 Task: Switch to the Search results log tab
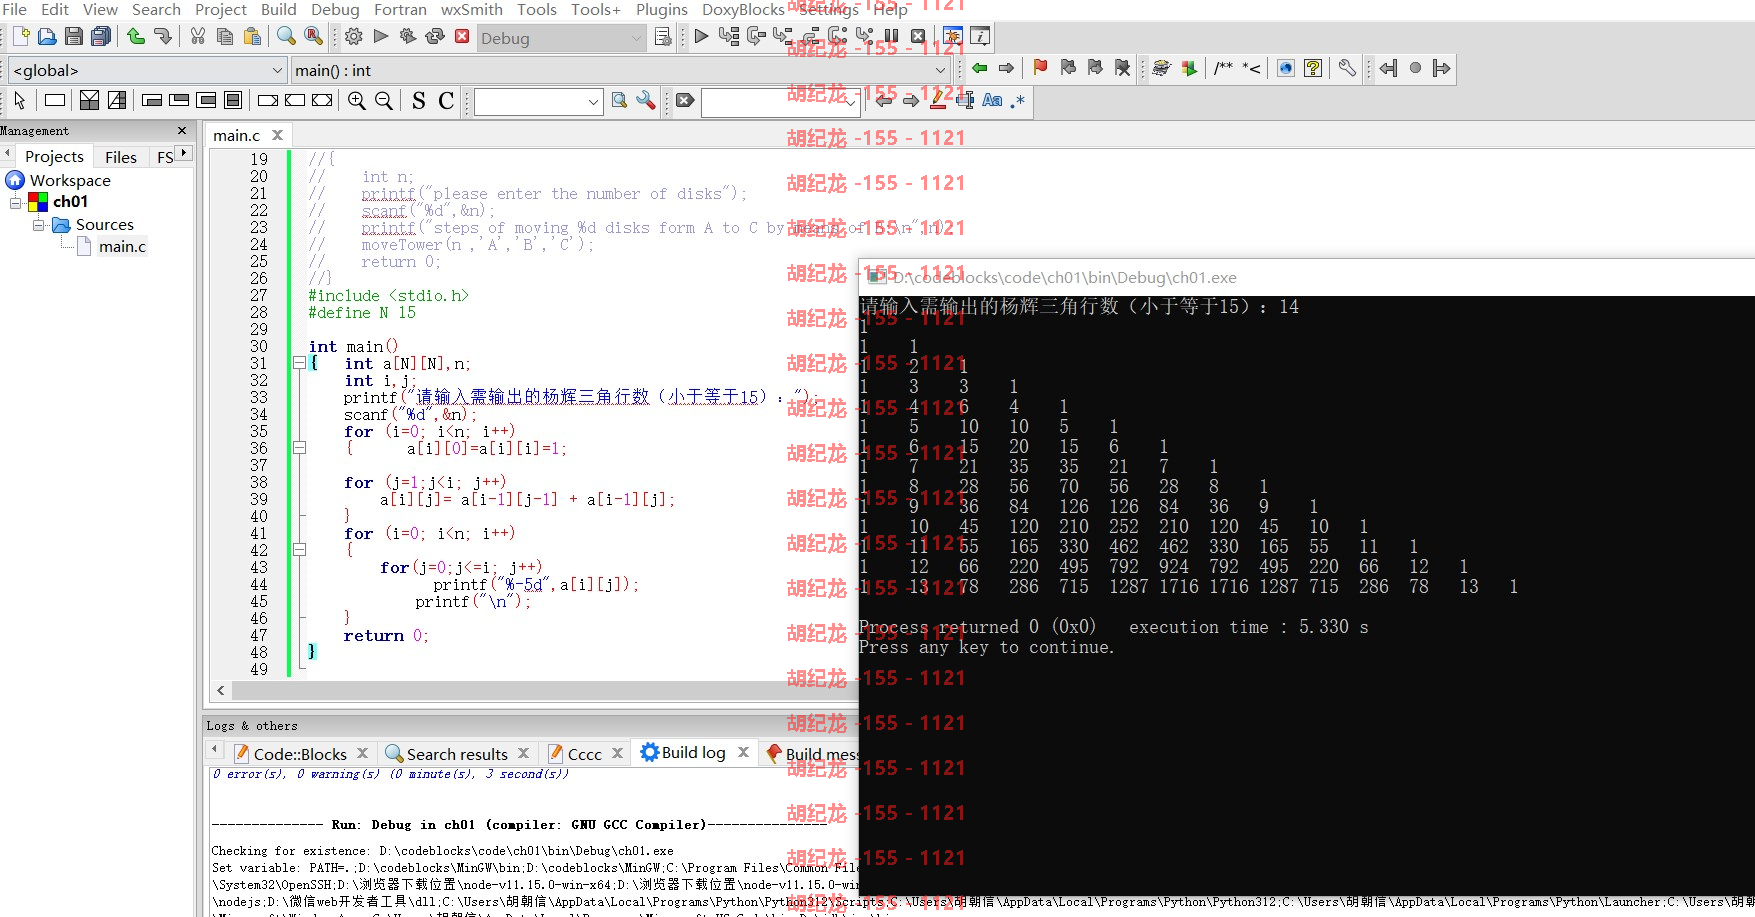click(457, 754)
